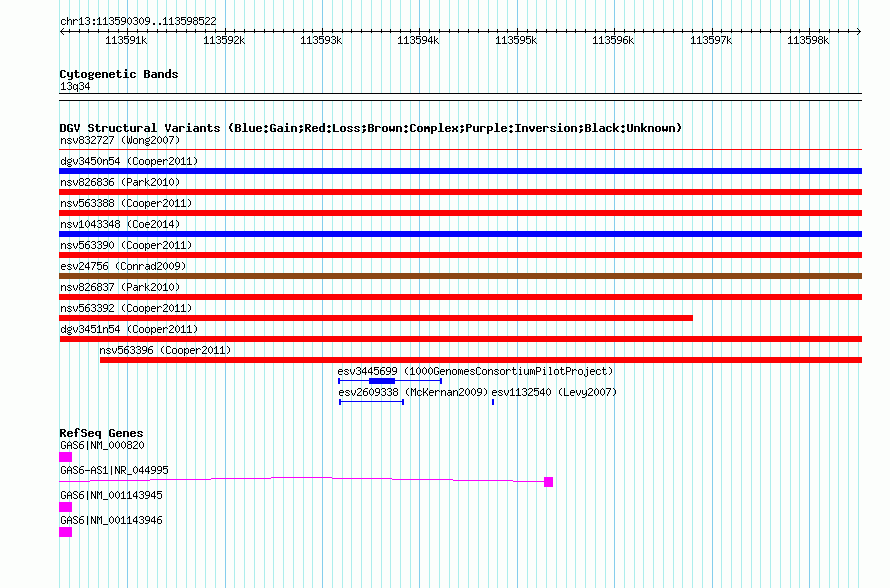Open variant nsv832727 (Wong2007) label

(x=120, y=140)
